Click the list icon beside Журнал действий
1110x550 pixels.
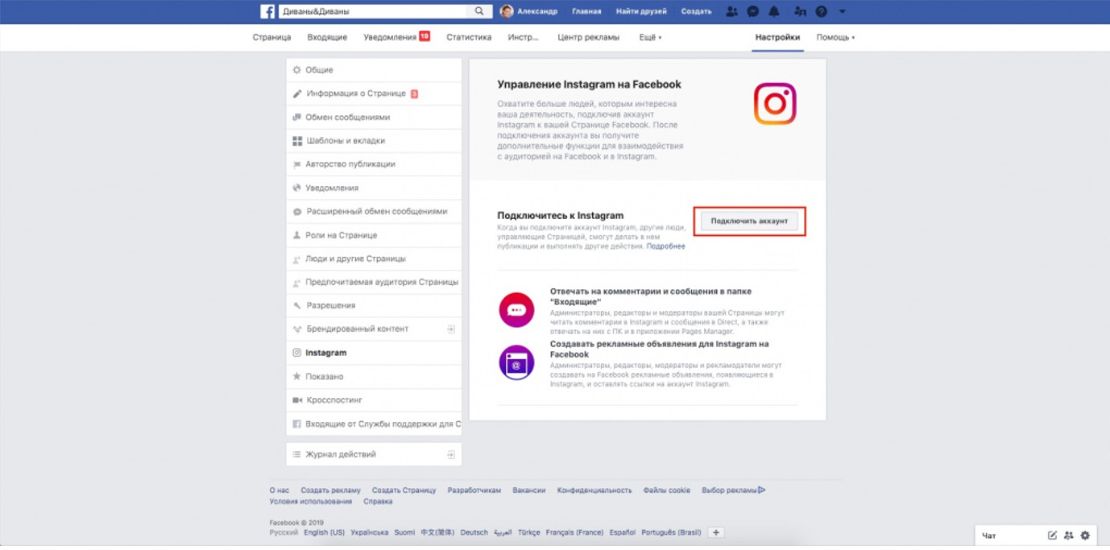click(297, 454)
